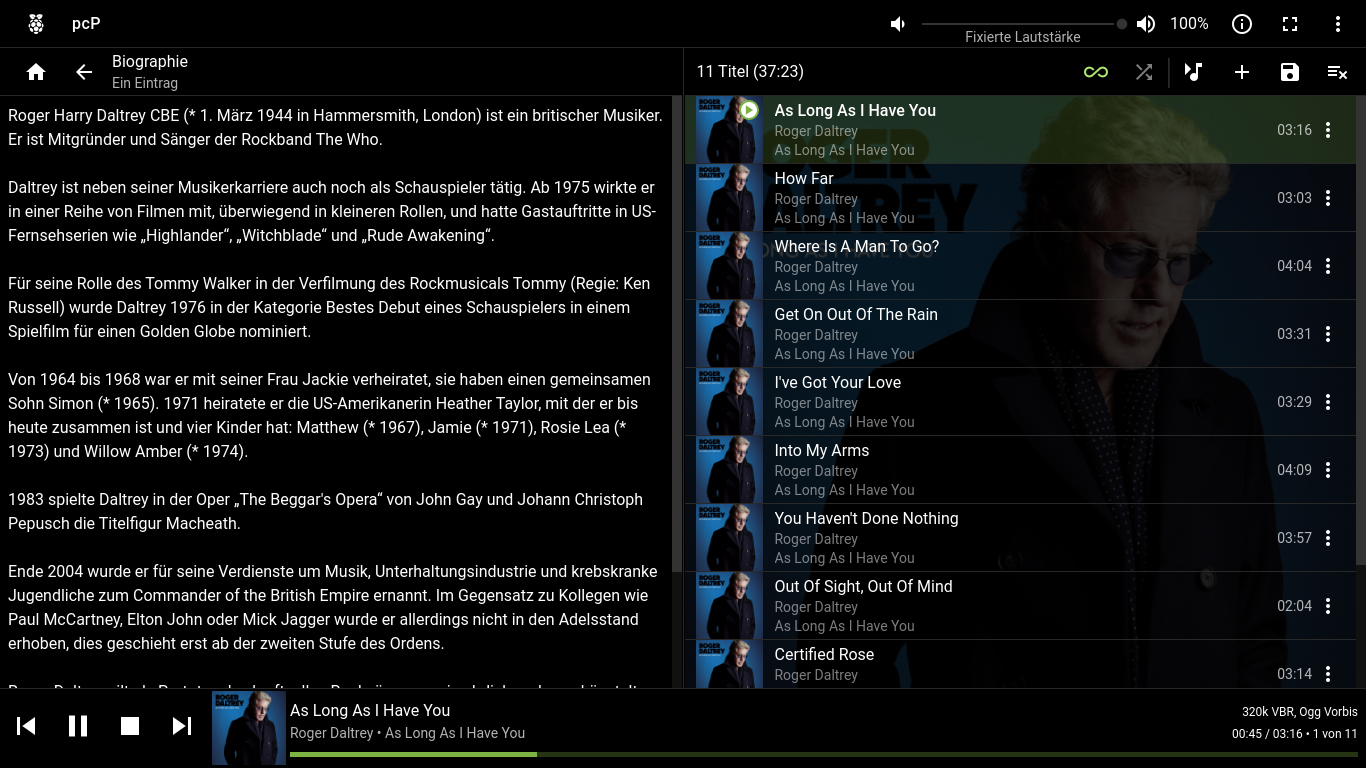Open the info icon in top bar
The width and height of the screenshot is (1366, 768).
1242,24
